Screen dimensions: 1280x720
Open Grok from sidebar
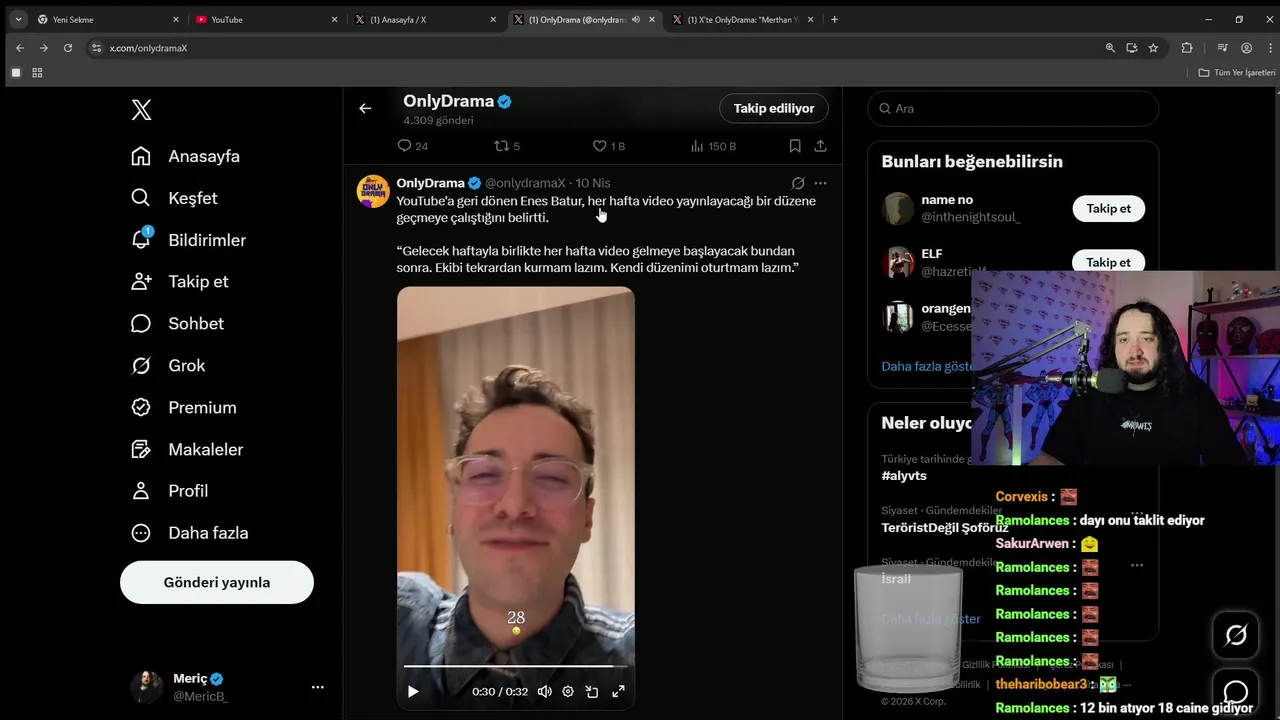pyautogui.click(x=168, y=365)
